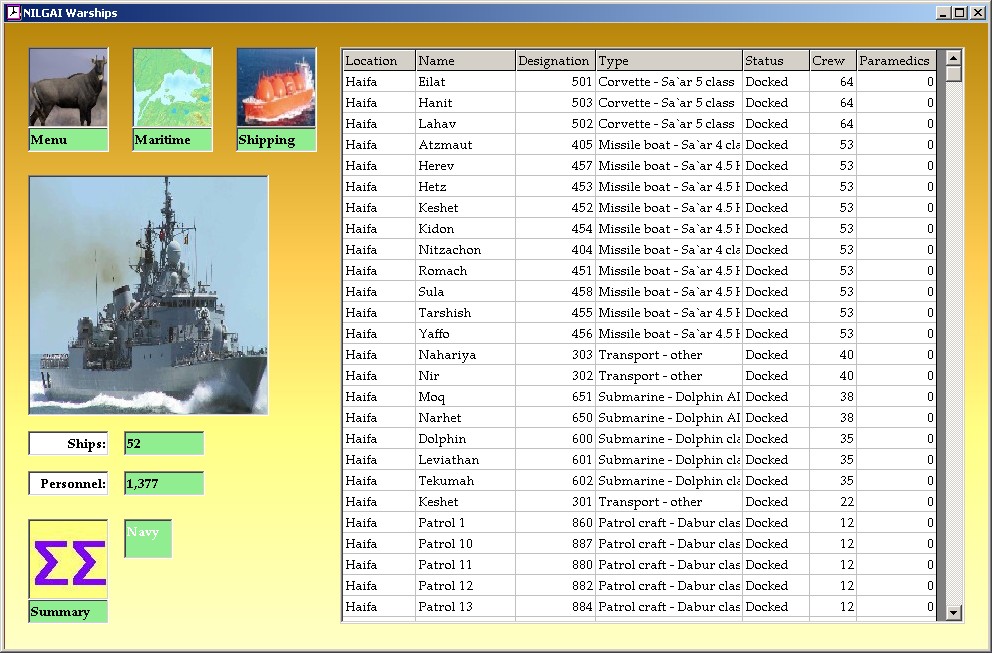Click the Paramedics column header
992x653 pixels.
[896, 61]
